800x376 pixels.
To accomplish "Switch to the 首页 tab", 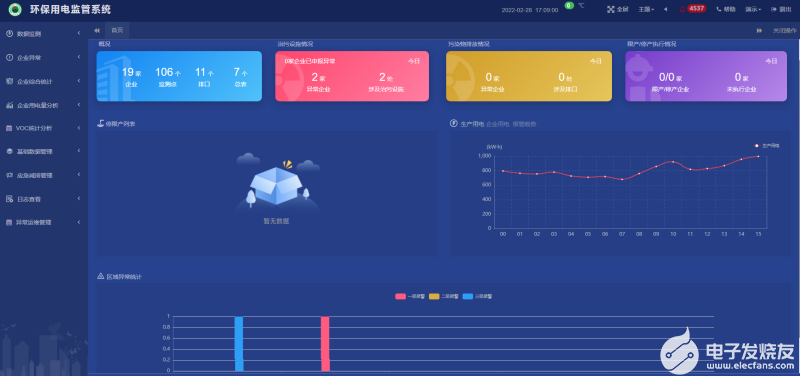I will tap(117, 31).
